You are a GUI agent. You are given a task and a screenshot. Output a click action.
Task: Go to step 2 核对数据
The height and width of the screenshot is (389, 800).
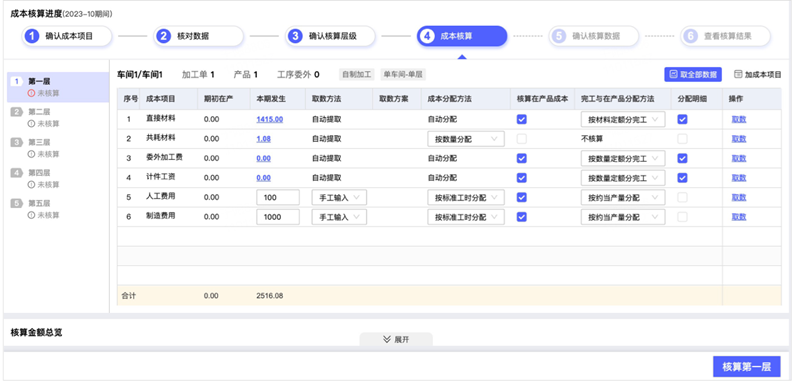click(198, 36)
